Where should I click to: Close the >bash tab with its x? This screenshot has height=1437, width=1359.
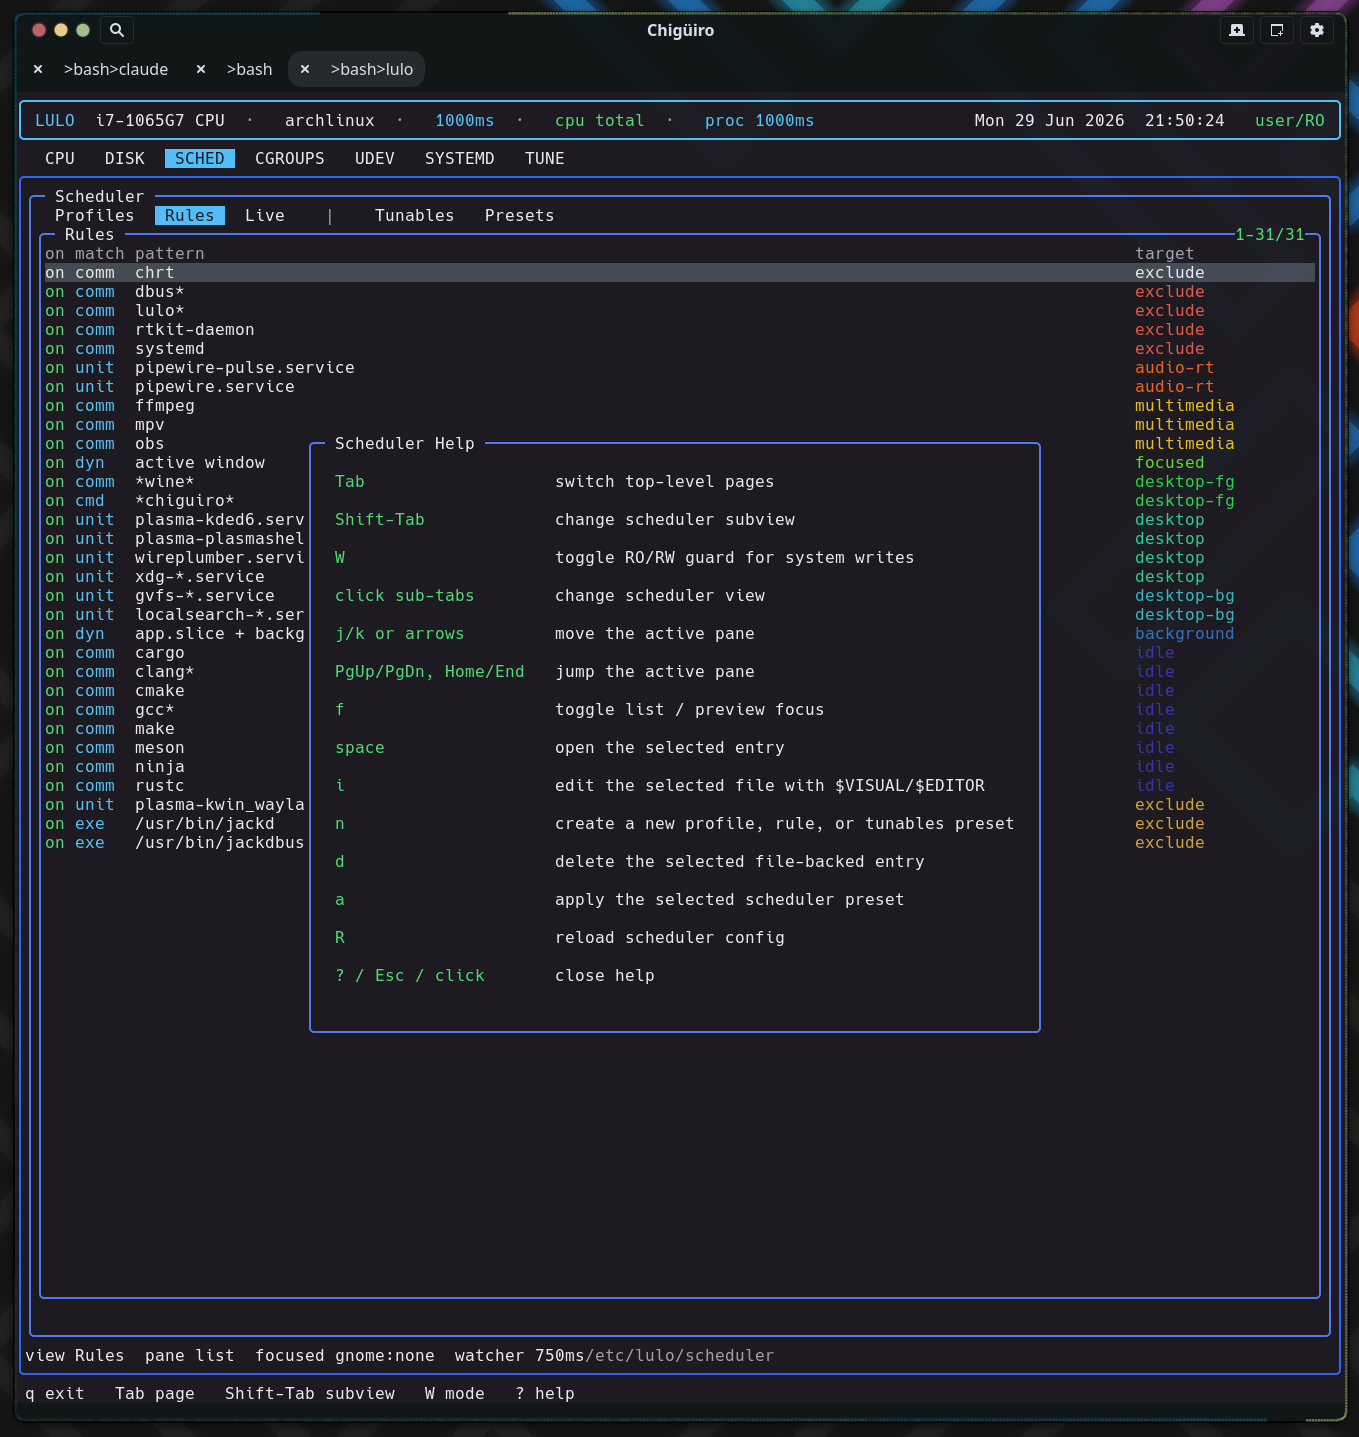(x=201, y=69)
